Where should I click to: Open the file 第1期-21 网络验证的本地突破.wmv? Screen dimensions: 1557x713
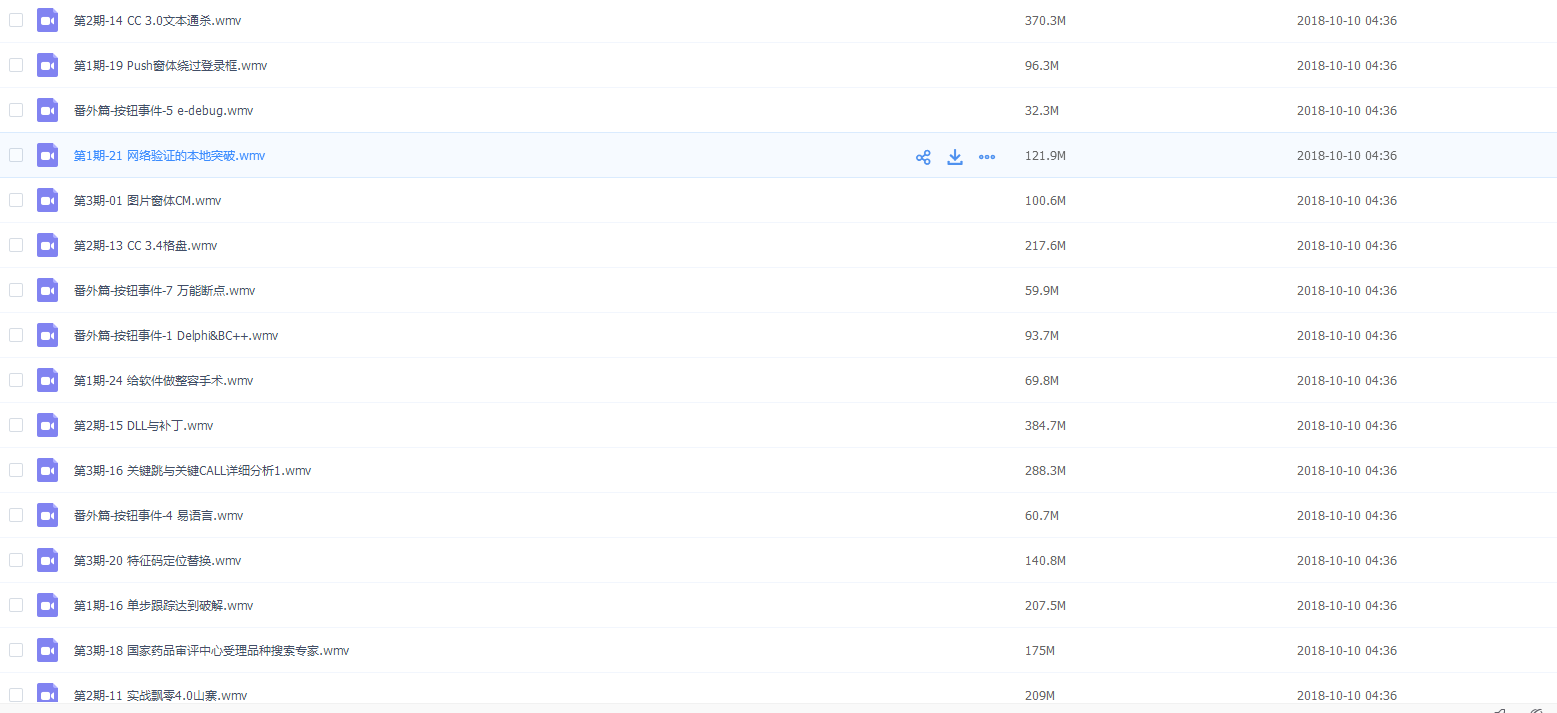click(169, 156)
